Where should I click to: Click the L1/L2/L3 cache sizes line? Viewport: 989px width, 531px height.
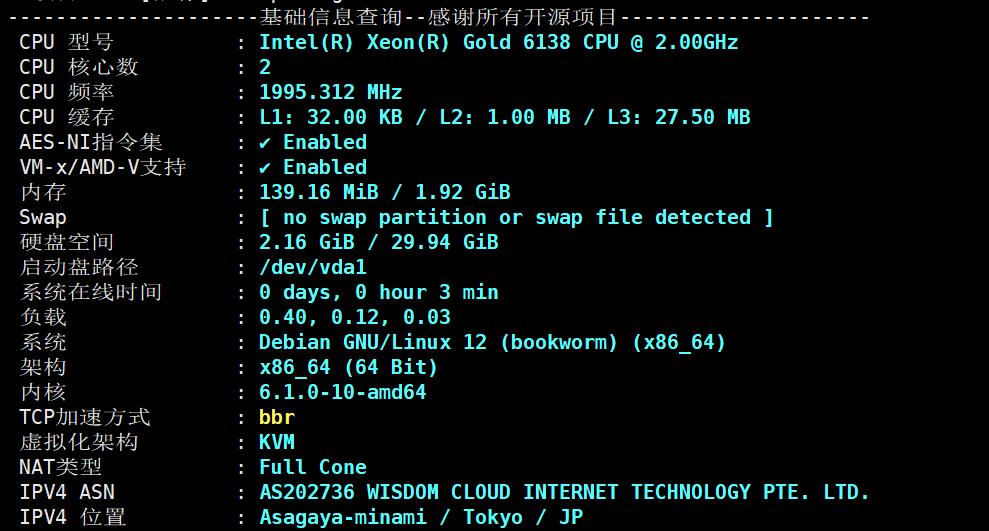(x=504, y=117)
